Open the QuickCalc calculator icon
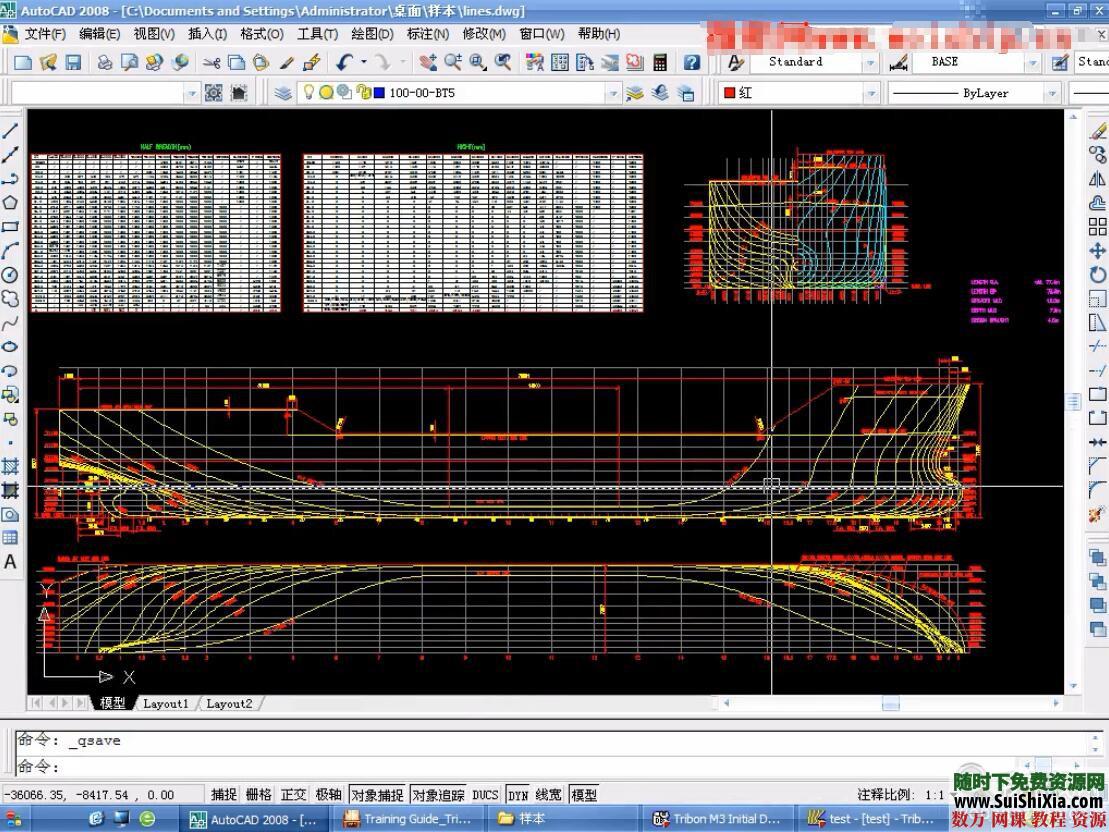Image resolution: width=1109 pixels, height=832 pixels. click(x=660, y=62)
